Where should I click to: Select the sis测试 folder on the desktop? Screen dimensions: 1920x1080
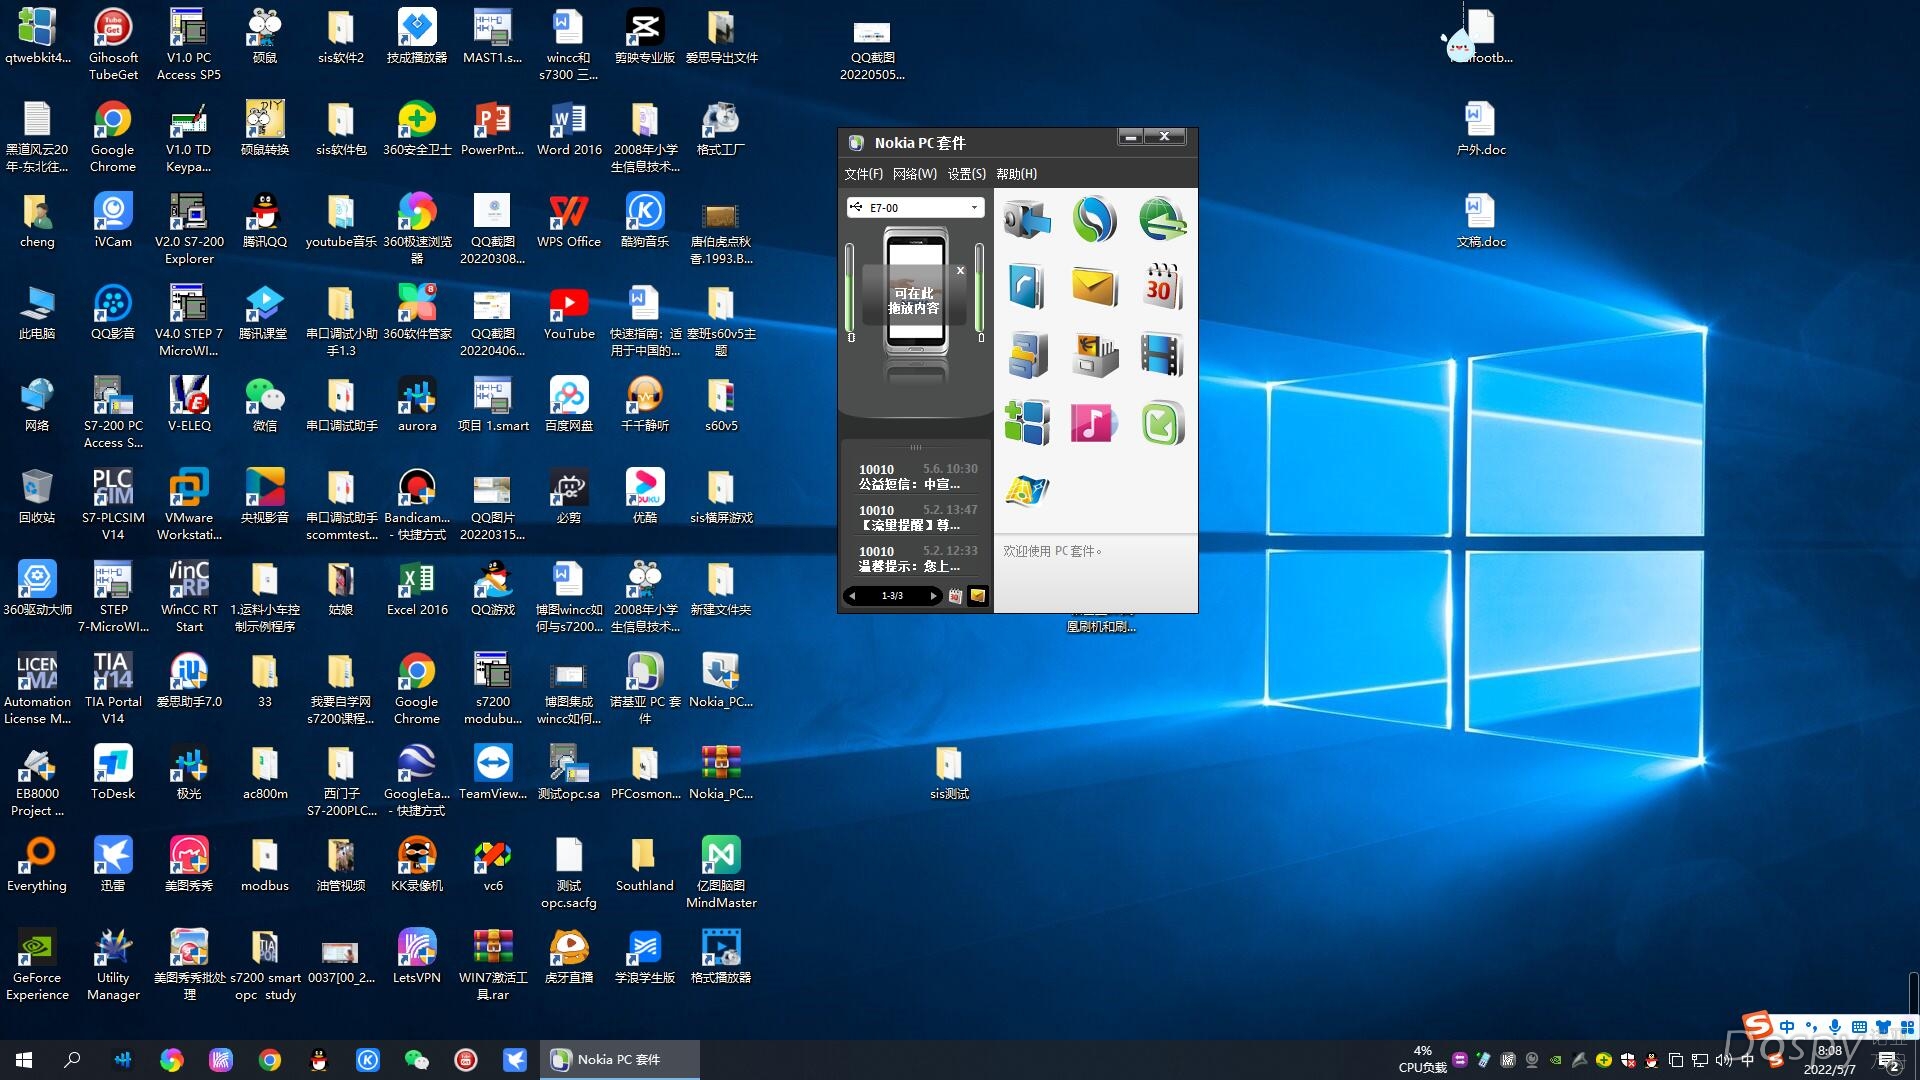(949, 772)
